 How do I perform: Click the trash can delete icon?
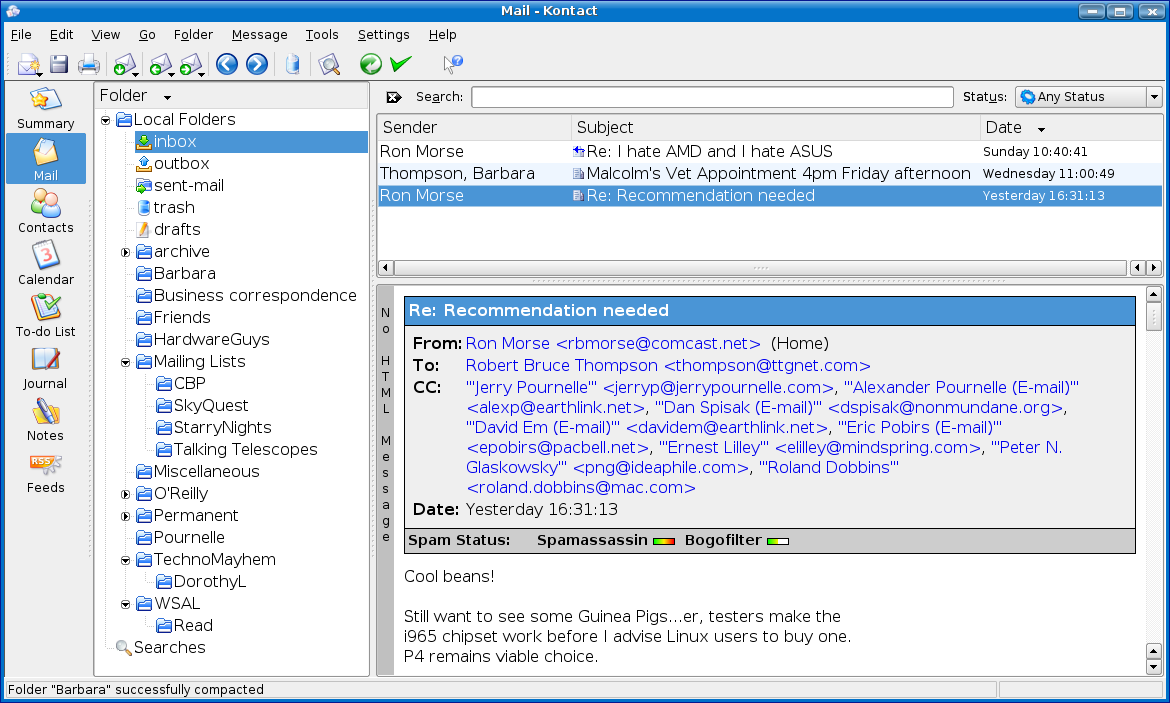292,65
